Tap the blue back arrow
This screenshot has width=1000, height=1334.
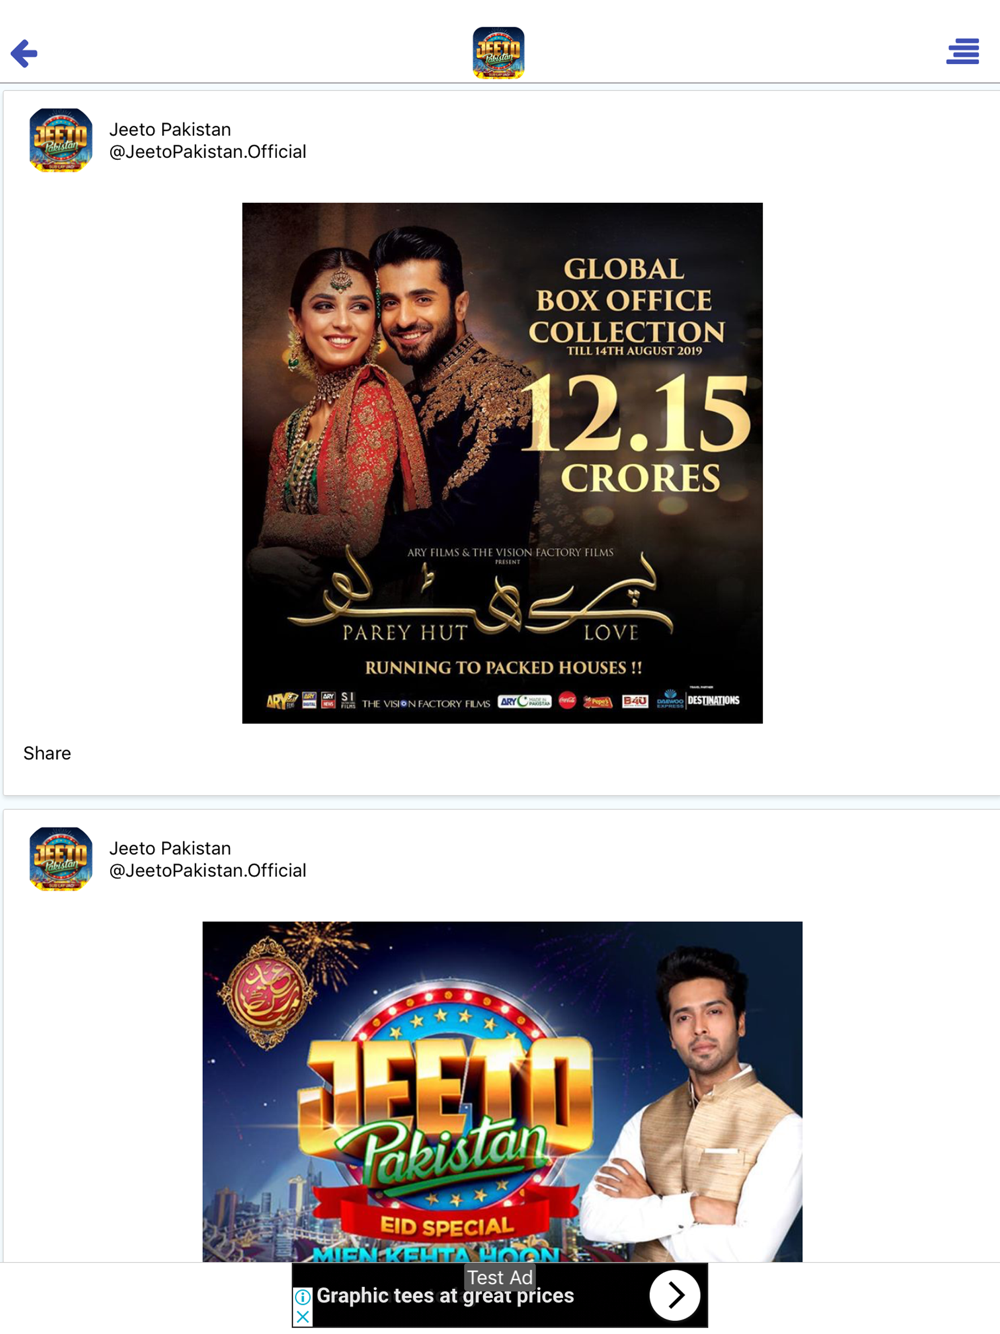pyautogui.click(x=24, y=53)
